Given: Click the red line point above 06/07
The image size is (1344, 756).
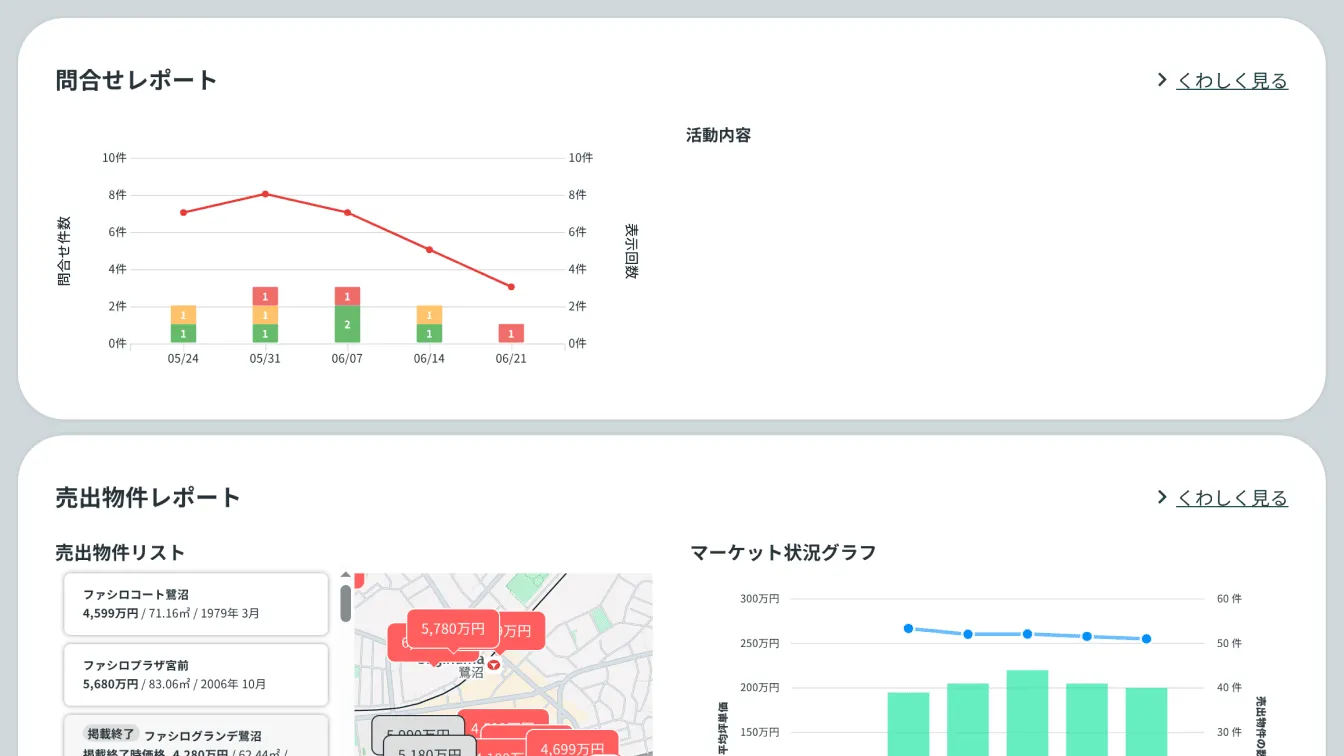Looking at the screenshot, I should (347, 212).
